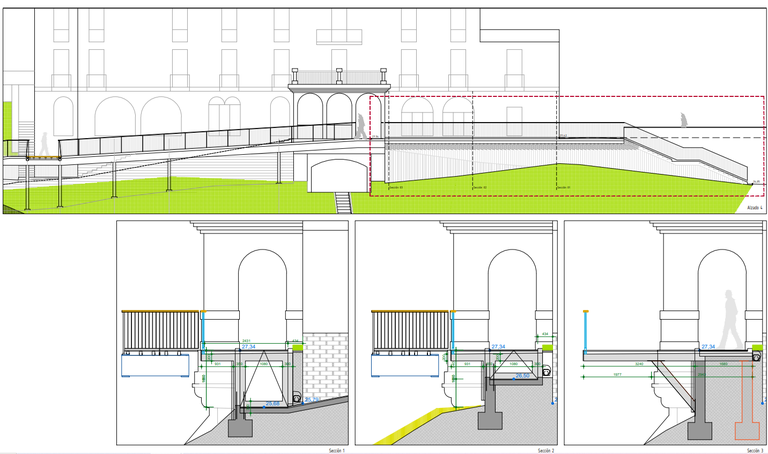Click the balustrade atop the central portico
The height and width of the screenshot is (454, 768).
click(x=338, y=77)
